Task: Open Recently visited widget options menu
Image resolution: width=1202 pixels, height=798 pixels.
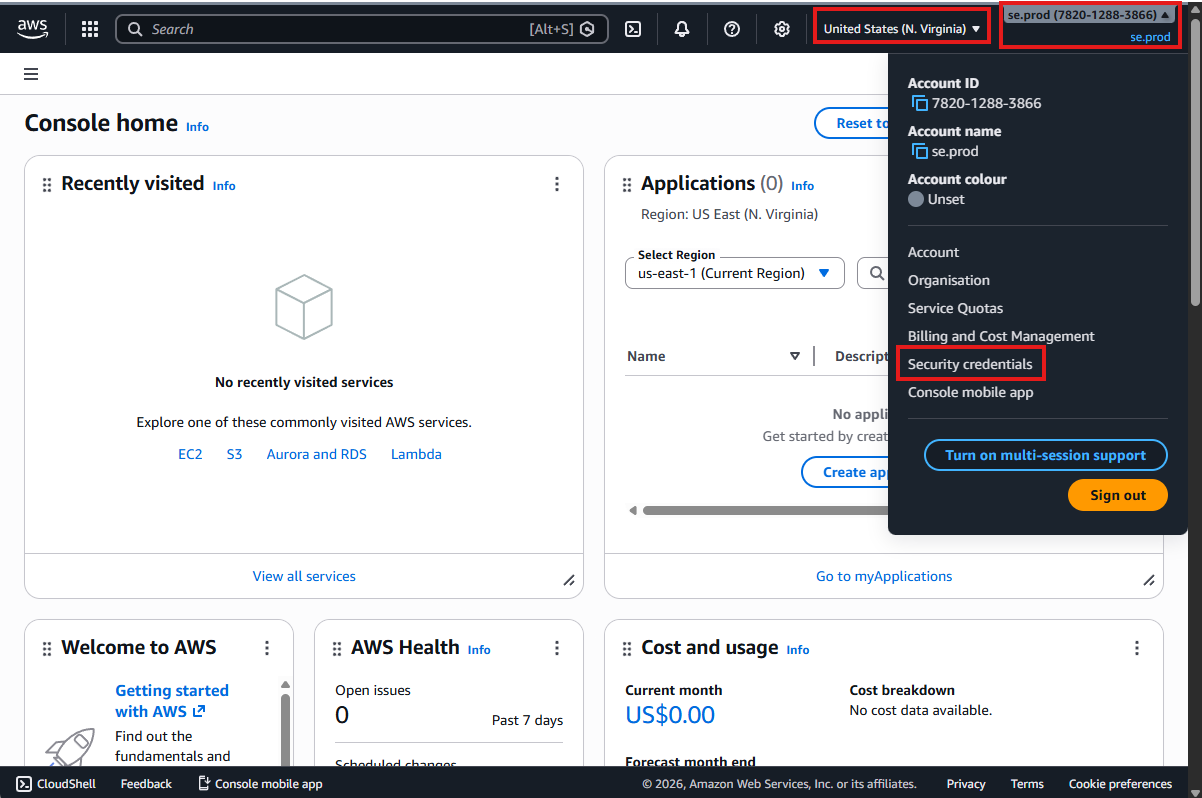Action: 557,184
